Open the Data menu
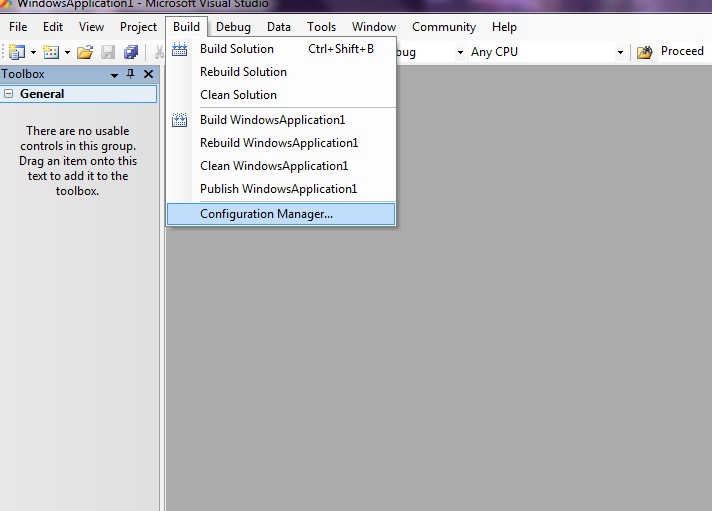The width and height of the screenshot is (712, 511). point(279,27)
